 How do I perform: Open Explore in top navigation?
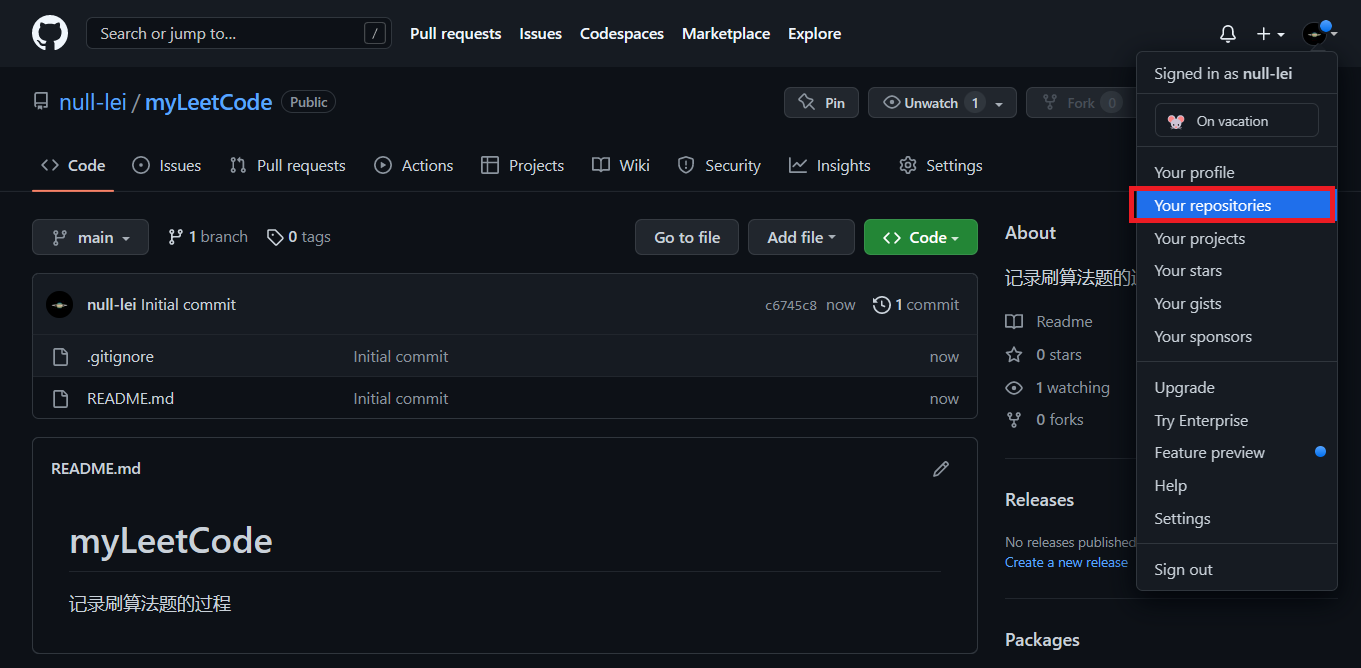pos(814,33)
